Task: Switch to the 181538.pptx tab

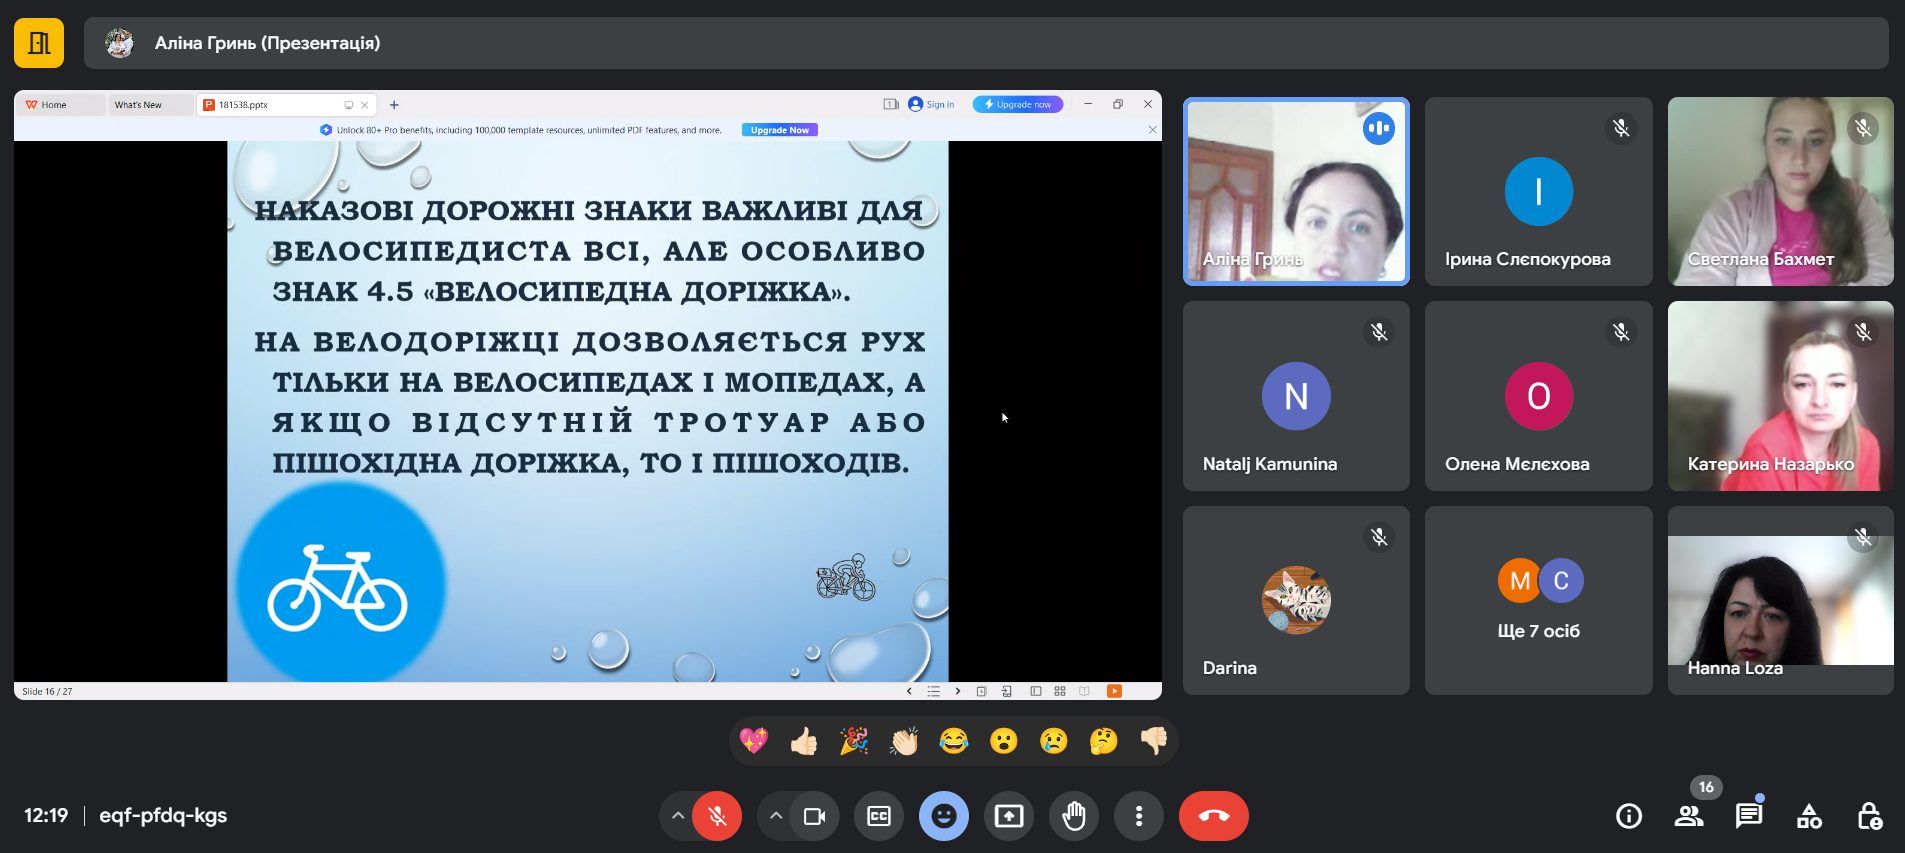Action: (270, 105)
